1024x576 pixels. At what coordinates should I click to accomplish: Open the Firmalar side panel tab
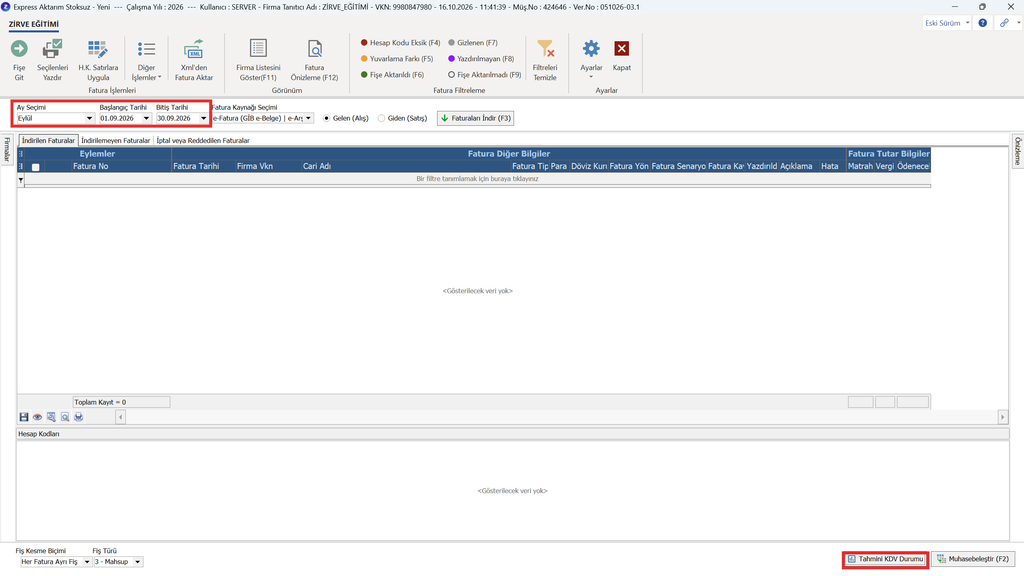point(7,150)
